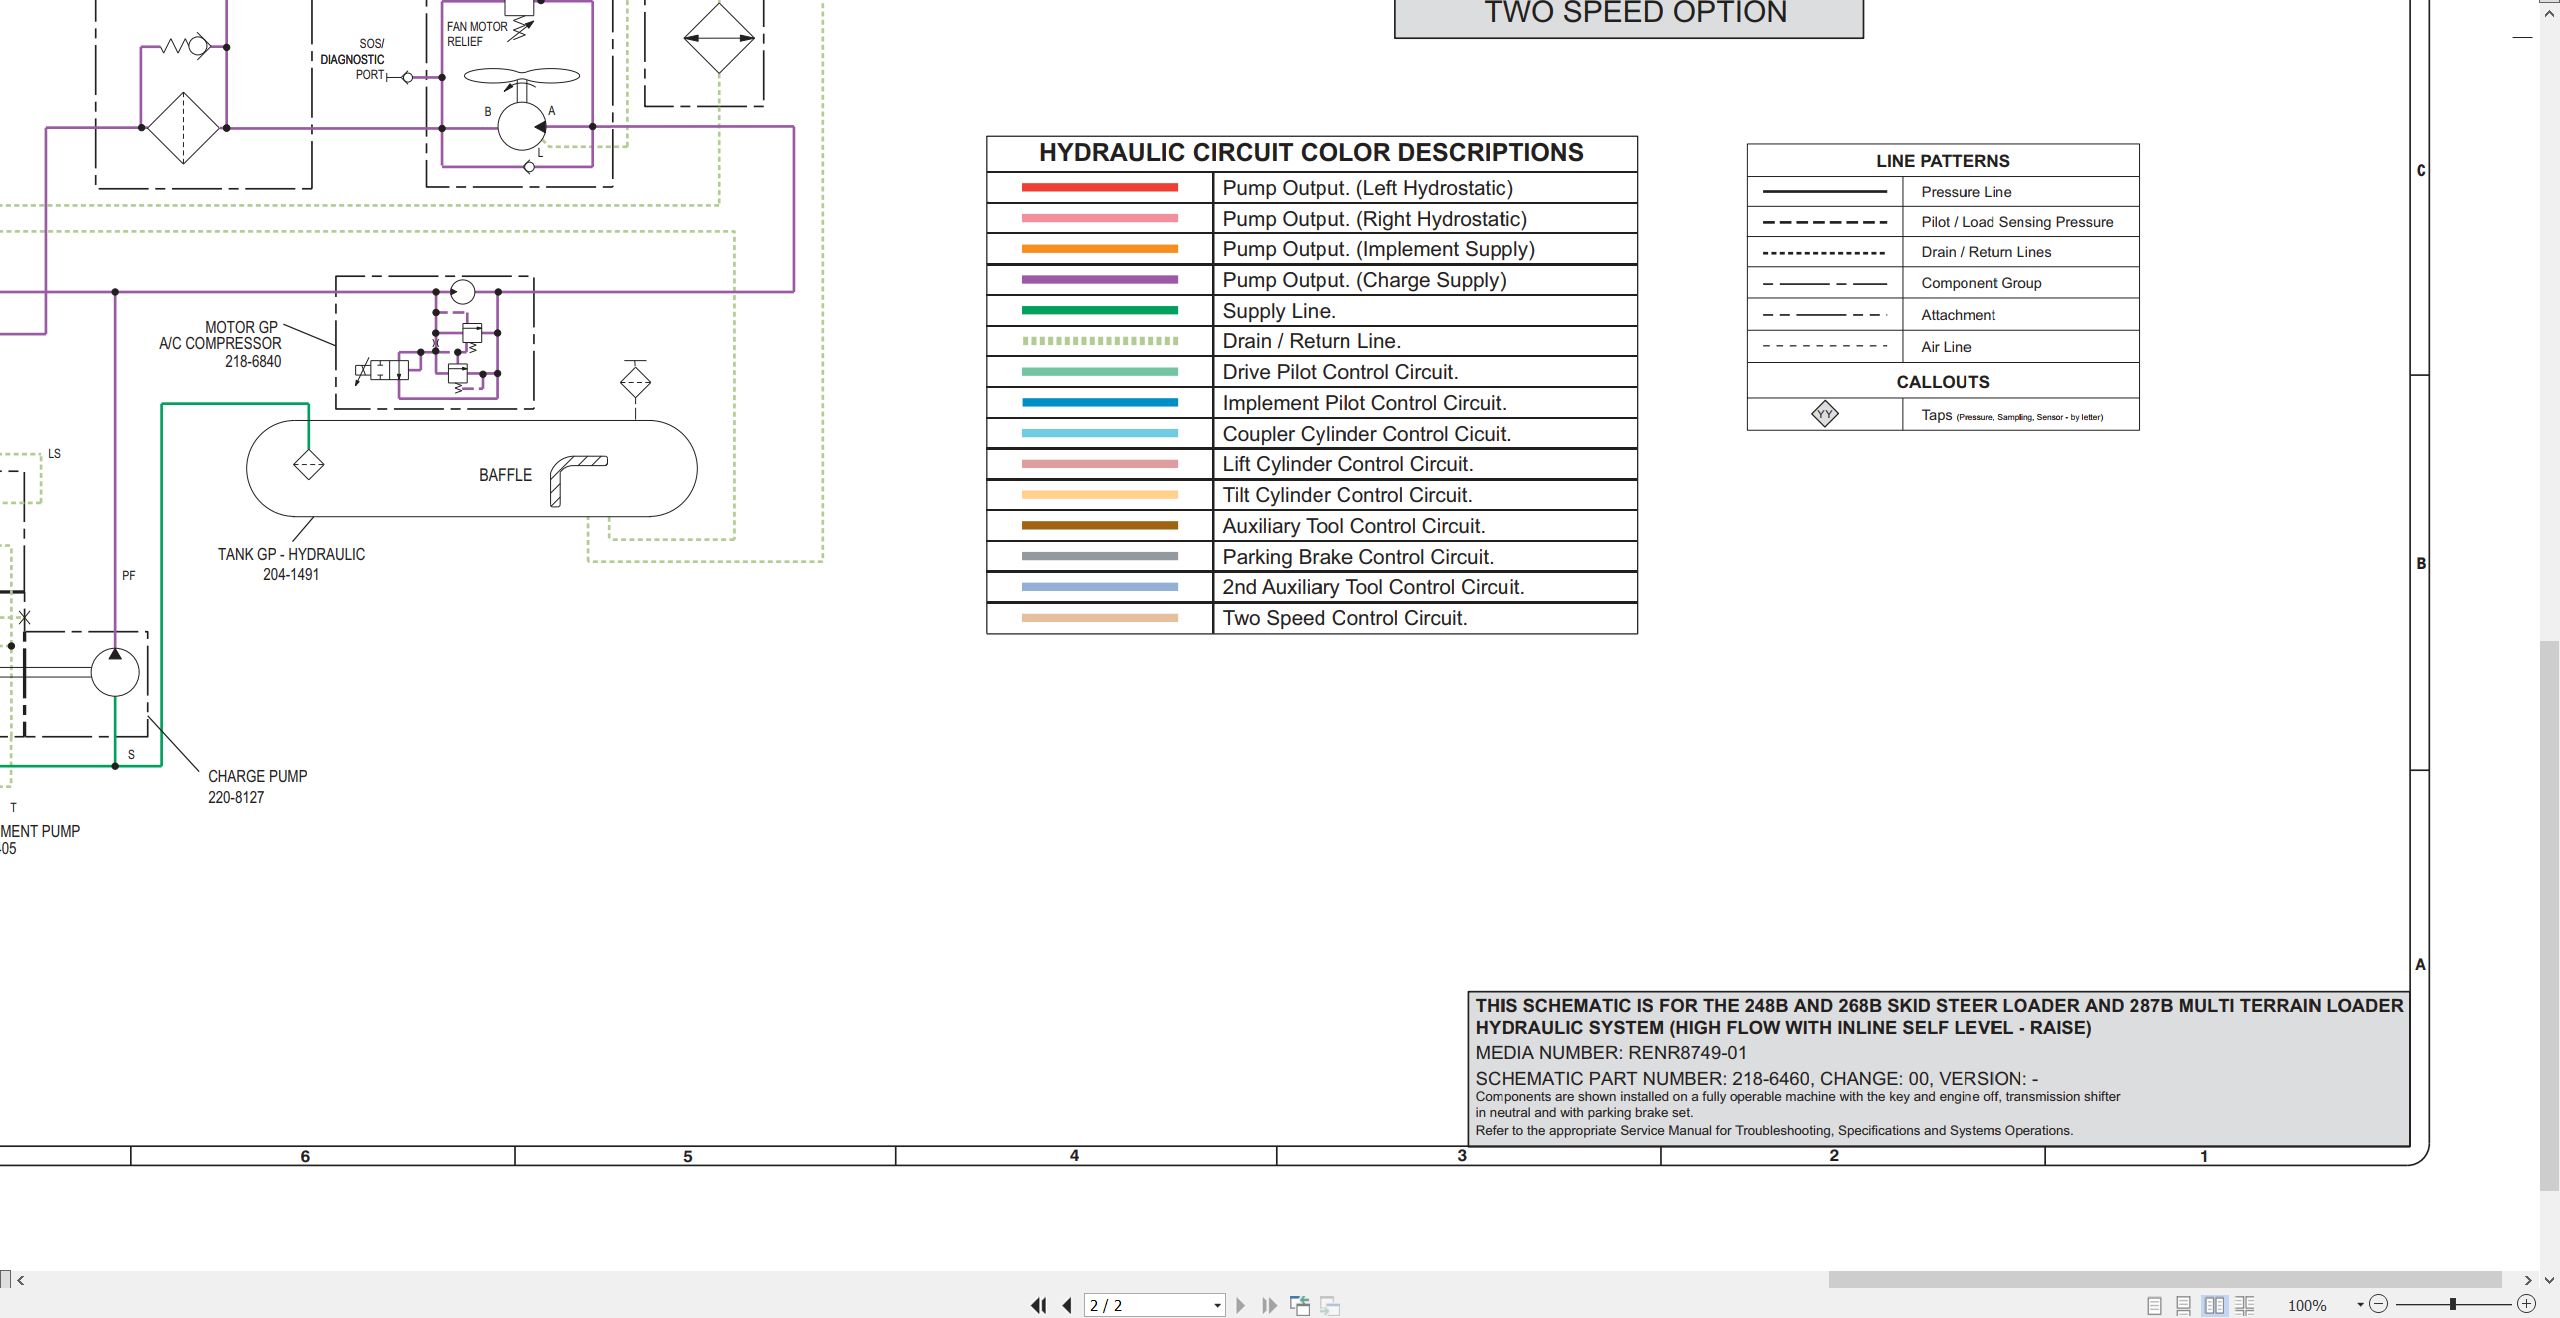Click the 'LINE PATTERNS' heading
Image resolution: width=2560 pixels, height=1318 pixels.
[1942, 161]
